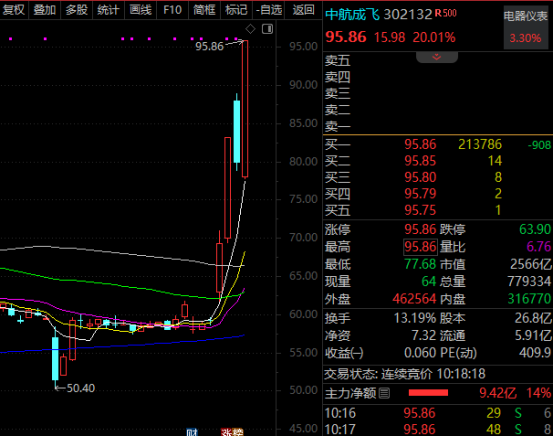Toggle the side panel layout icon
The width and height of the screenshot is (554, 436).
(x=267, y=29)
